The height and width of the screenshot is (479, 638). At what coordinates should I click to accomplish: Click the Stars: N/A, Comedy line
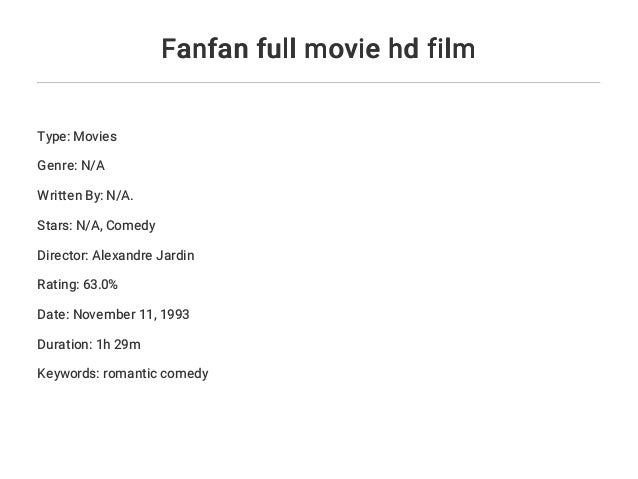pyautogui.click(x=96, y=225)
